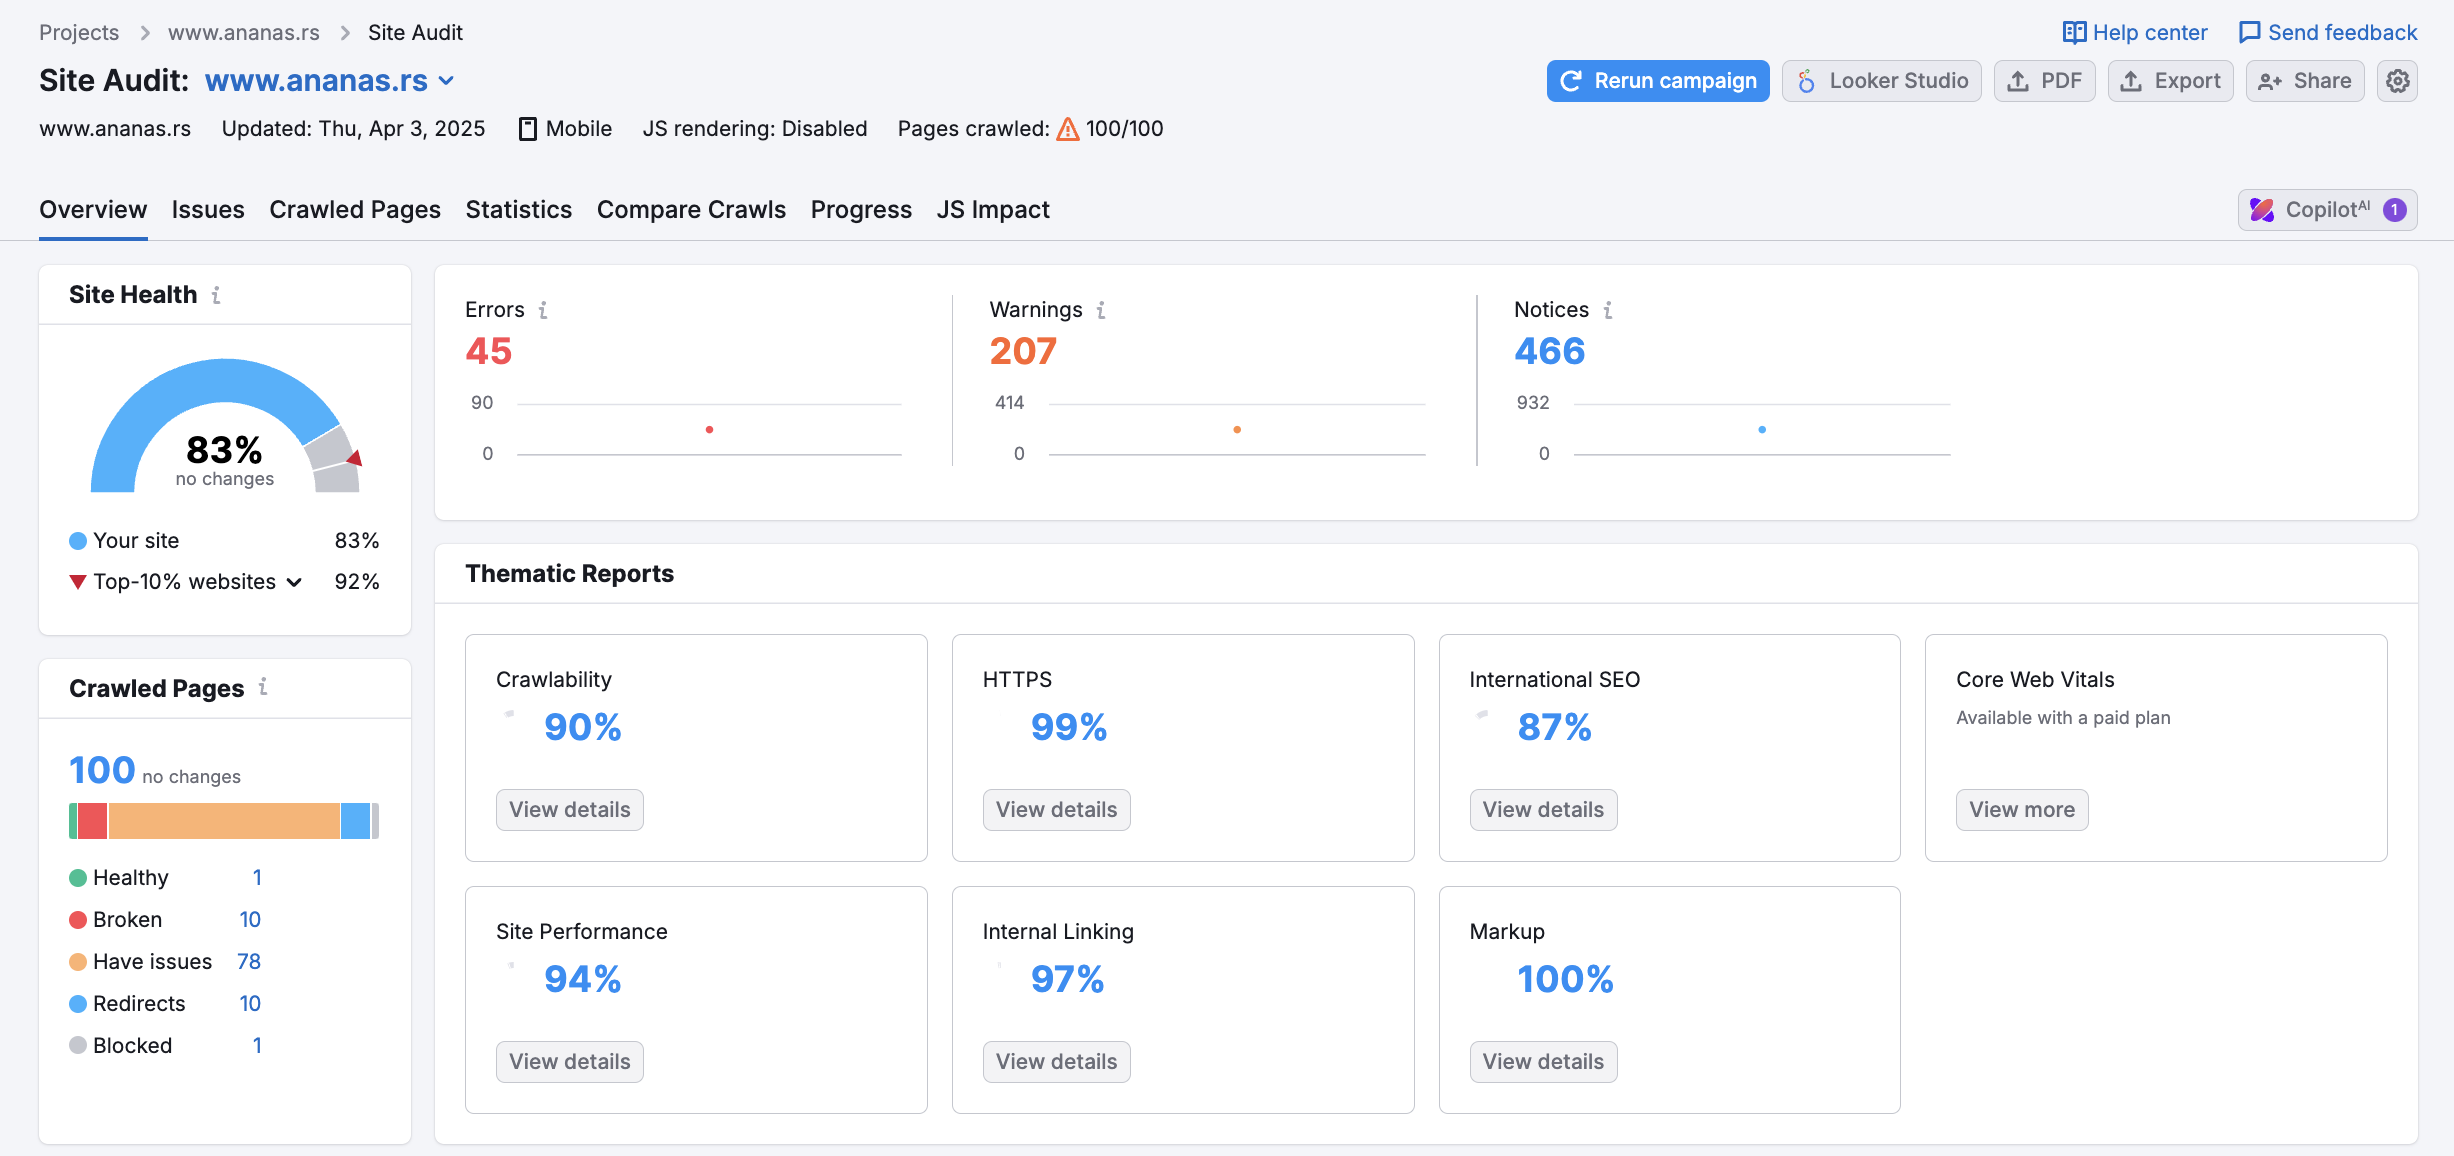This screenshot has height=1156, width=2454.
Task: Click the Export button
Action: (x=2171, y=81)
